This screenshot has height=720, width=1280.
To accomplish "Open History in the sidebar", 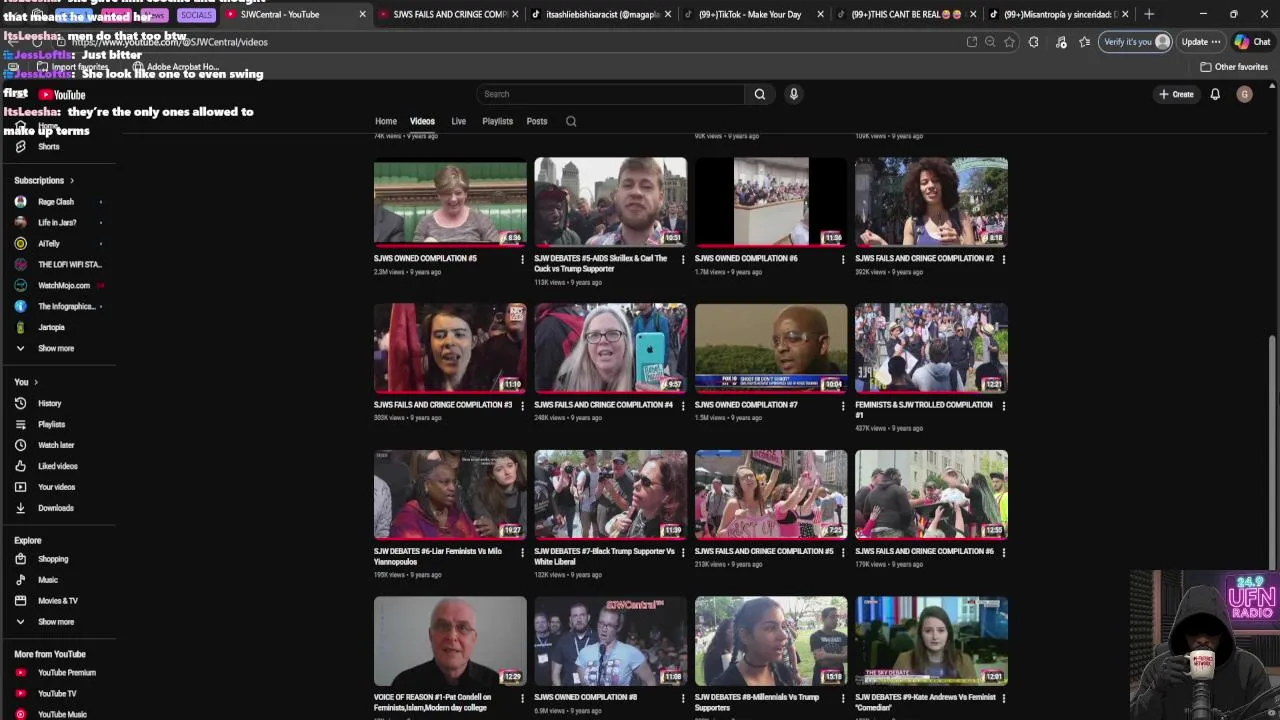I will click(49, 403).
